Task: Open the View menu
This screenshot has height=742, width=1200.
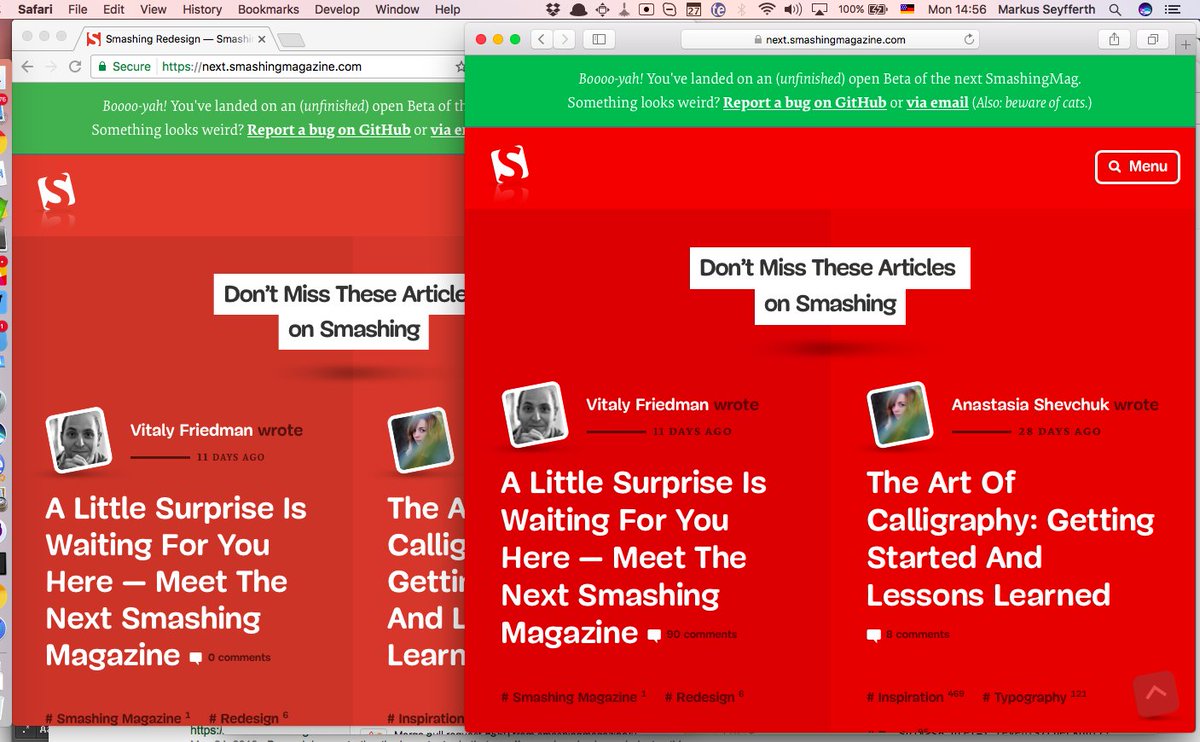Action: [x=153, y=9]
